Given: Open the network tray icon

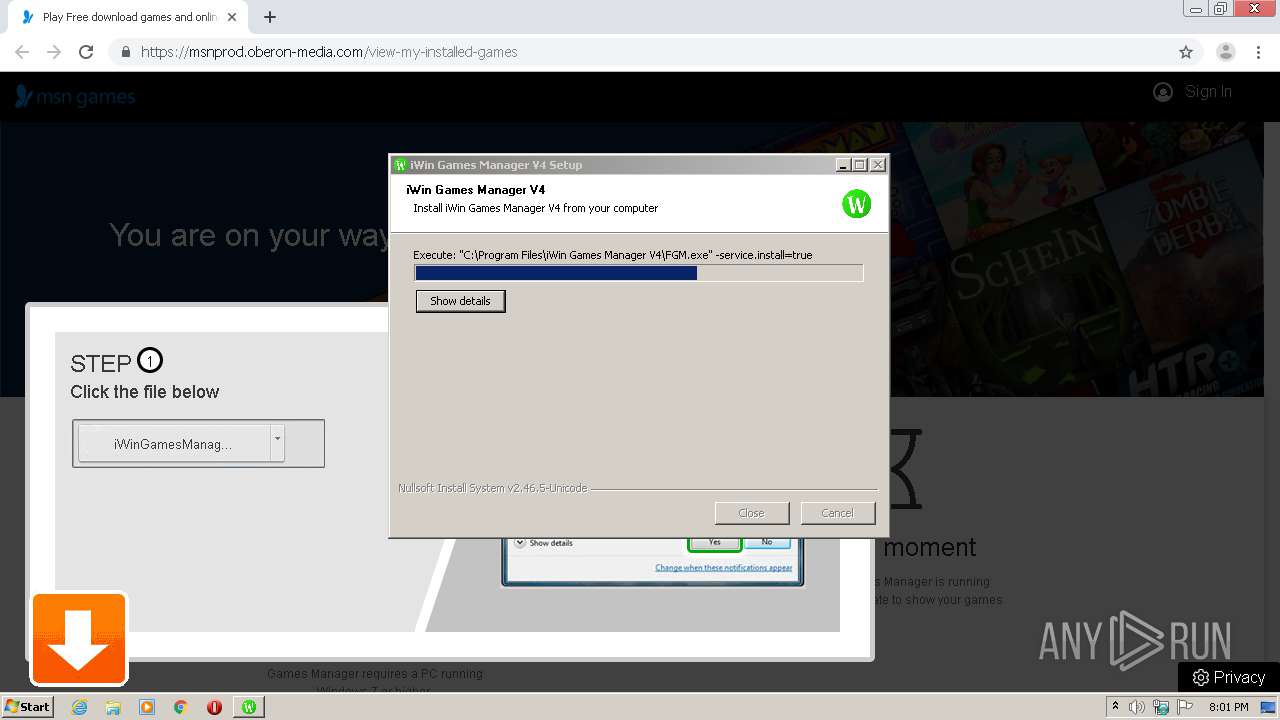Looking at the screenshot, I should tap(1161, 707).
